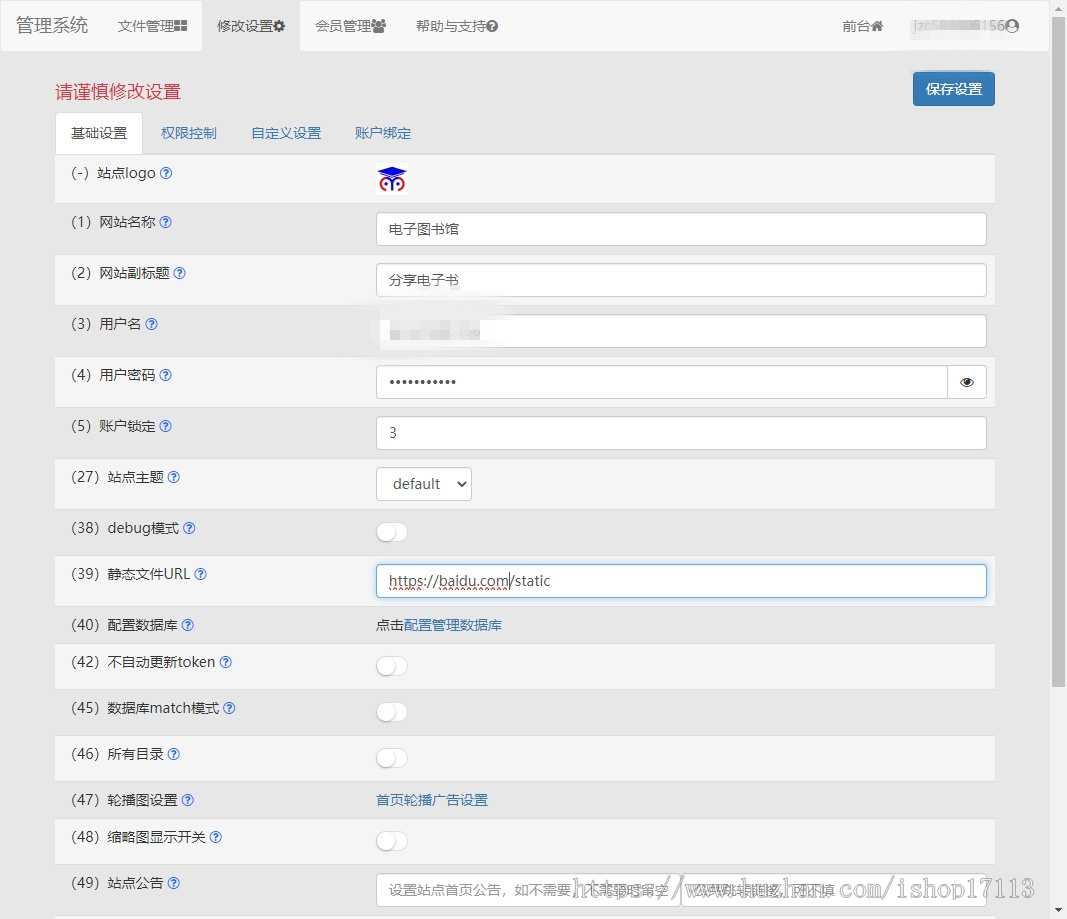Open the user account menu at top right
This screenshot has height=919, width=1067.
[x=965, y=26]
